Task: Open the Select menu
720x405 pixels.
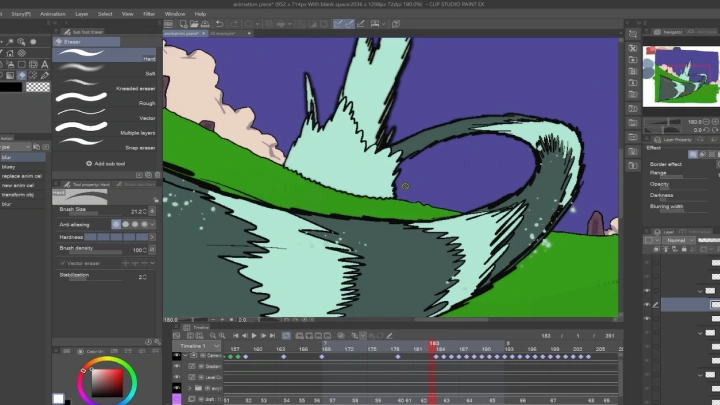Action: pyautogui.click(x=105, y=14)
